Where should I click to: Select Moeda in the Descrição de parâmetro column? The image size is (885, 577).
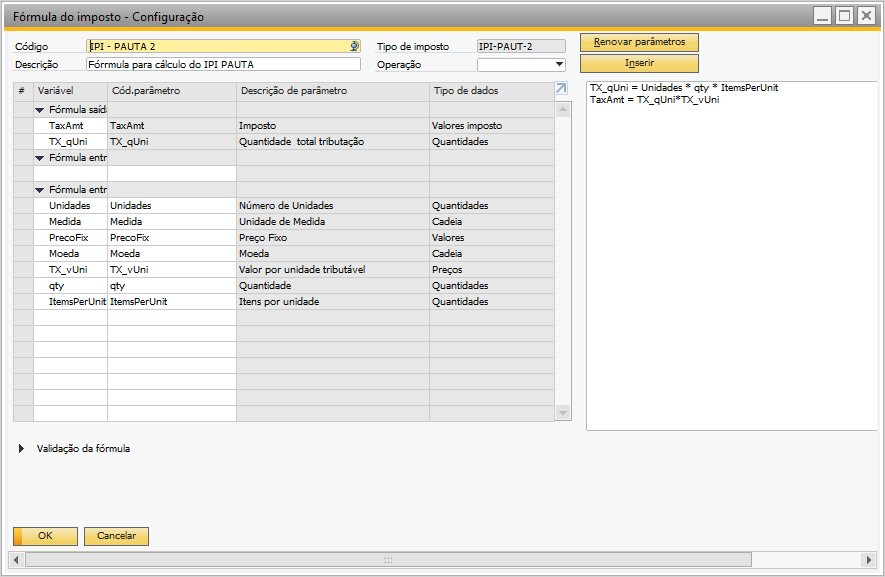pyautogui.click(x=333, y=254)
